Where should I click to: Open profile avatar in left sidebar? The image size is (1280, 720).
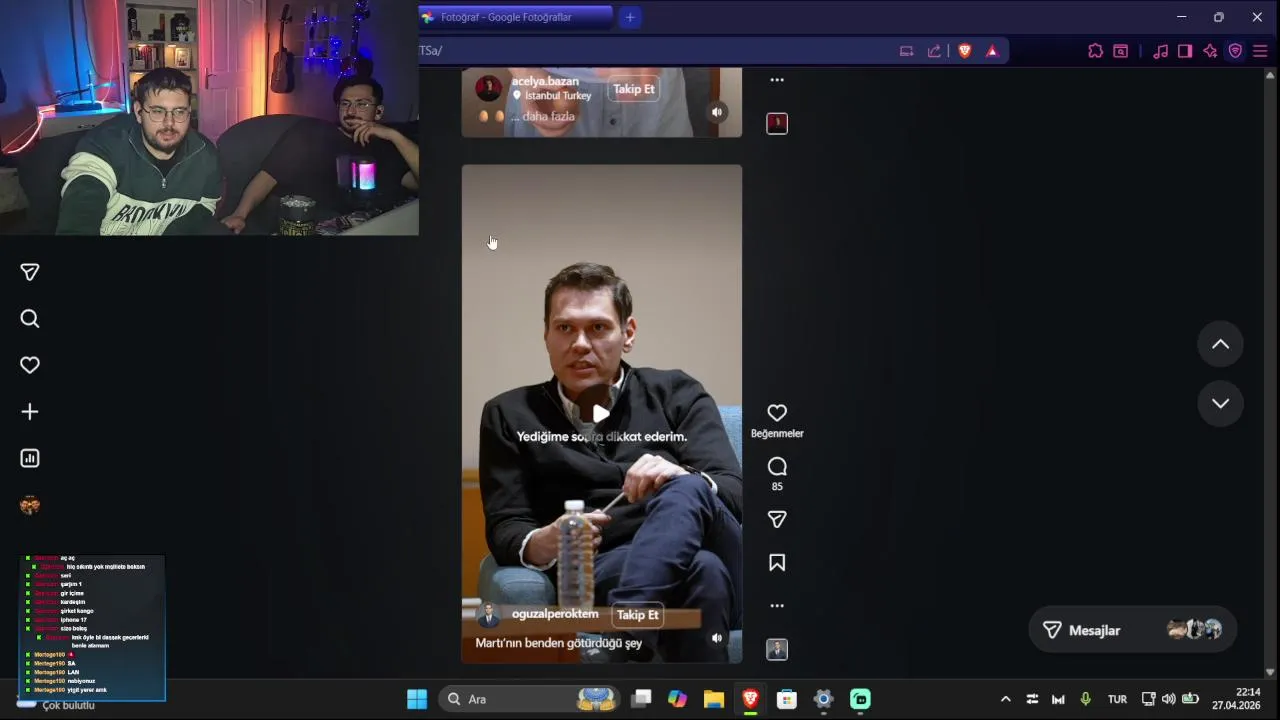pos(30,505)
